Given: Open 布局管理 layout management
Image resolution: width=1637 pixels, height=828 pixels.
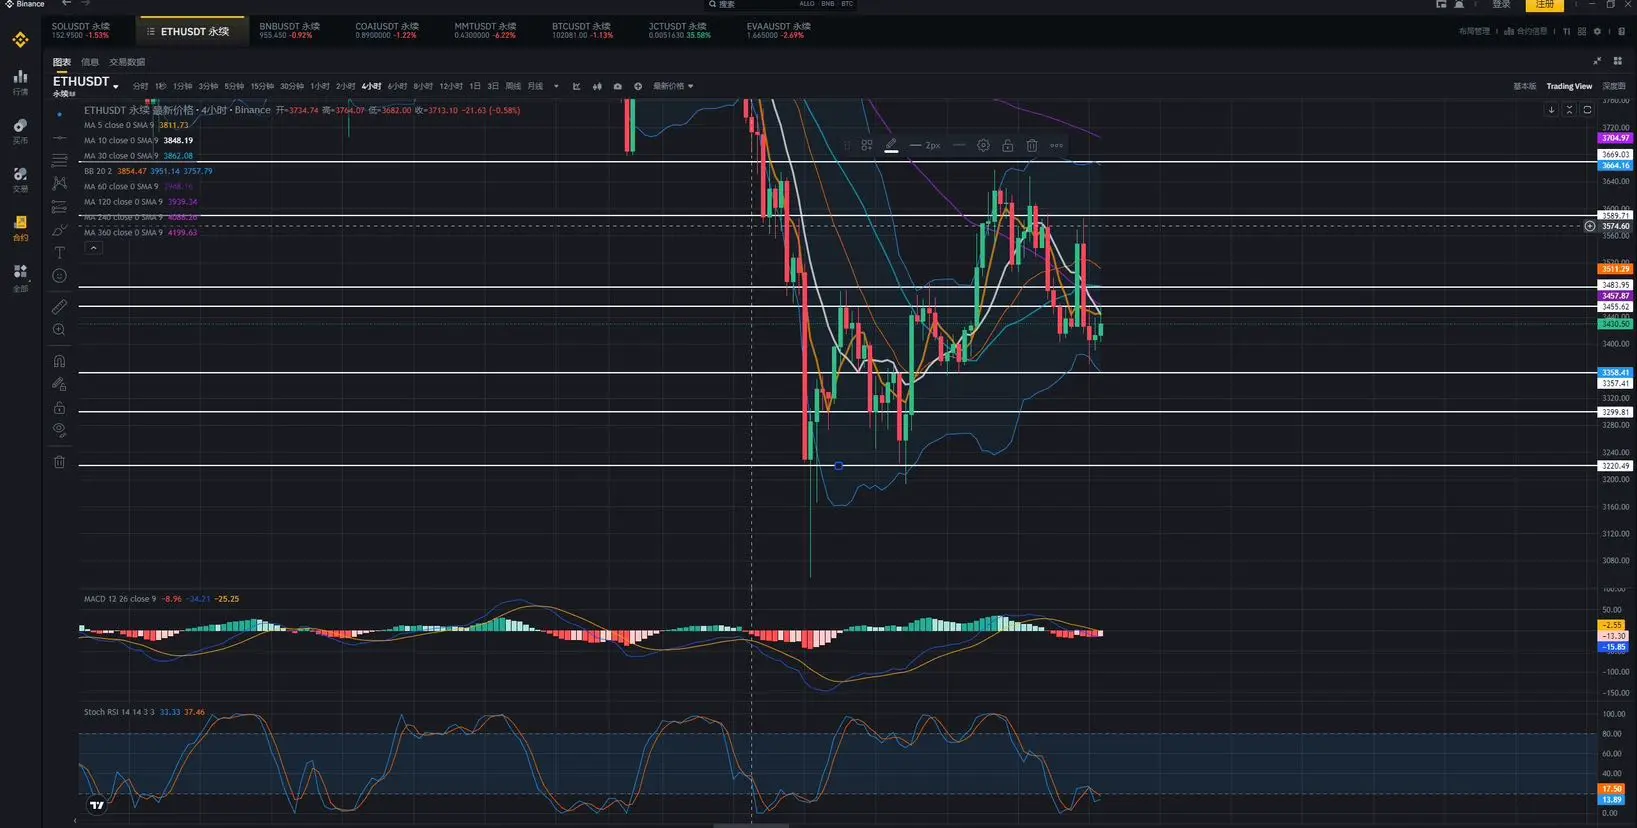Looking at the screenshot, I should click(x=1474, y=31).
